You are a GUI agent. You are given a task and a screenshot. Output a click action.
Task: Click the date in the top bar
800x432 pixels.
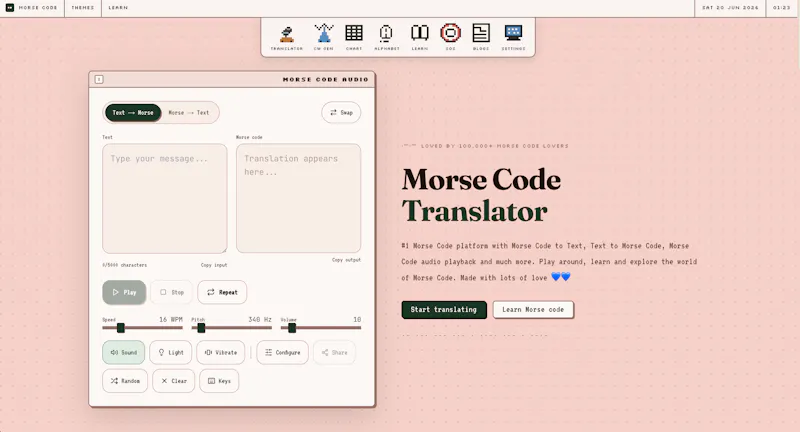(730, 8)
